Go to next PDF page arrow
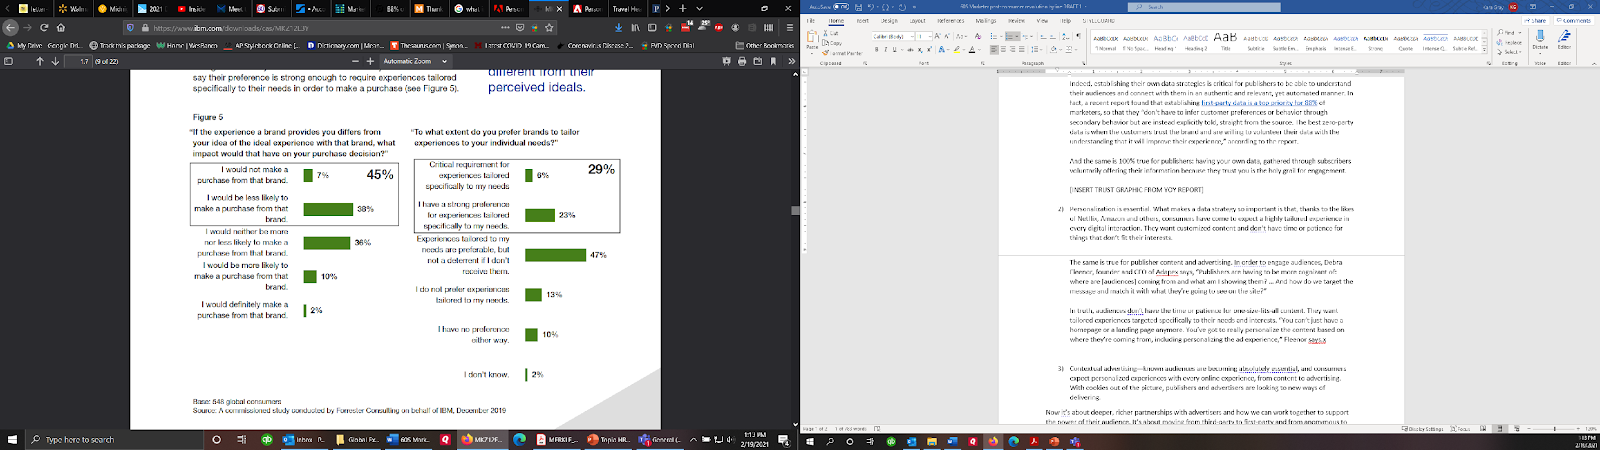The image size is (1600, 450). pos(55,61)
